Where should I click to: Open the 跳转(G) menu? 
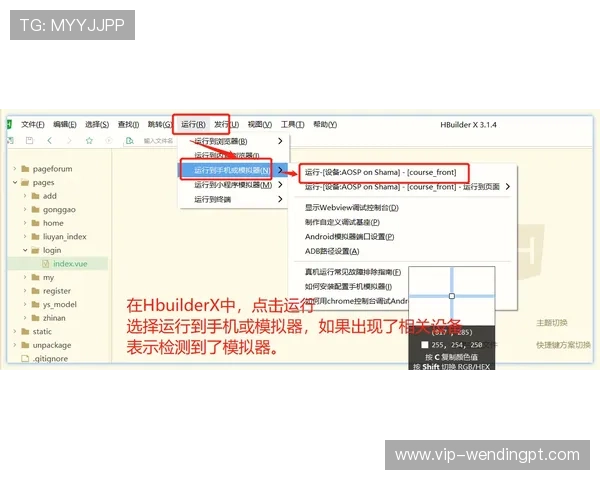[x=160, y=124]
